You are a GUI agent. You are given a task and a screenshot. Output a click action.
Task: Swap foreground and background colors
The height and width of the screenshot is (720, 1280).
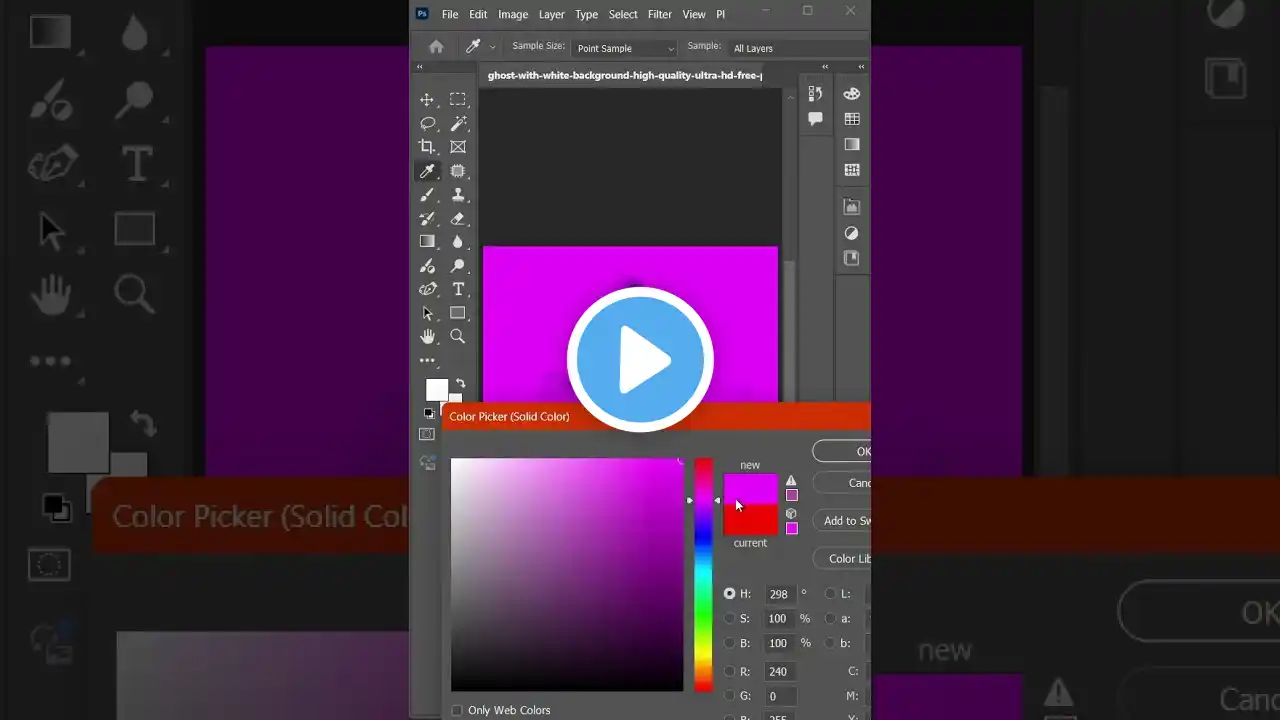460,383
